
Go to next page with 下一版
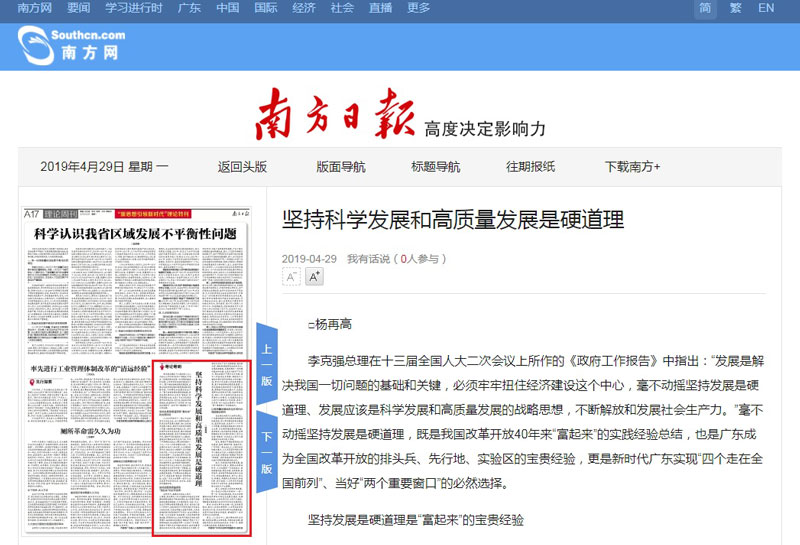click(x=267, y=452)
